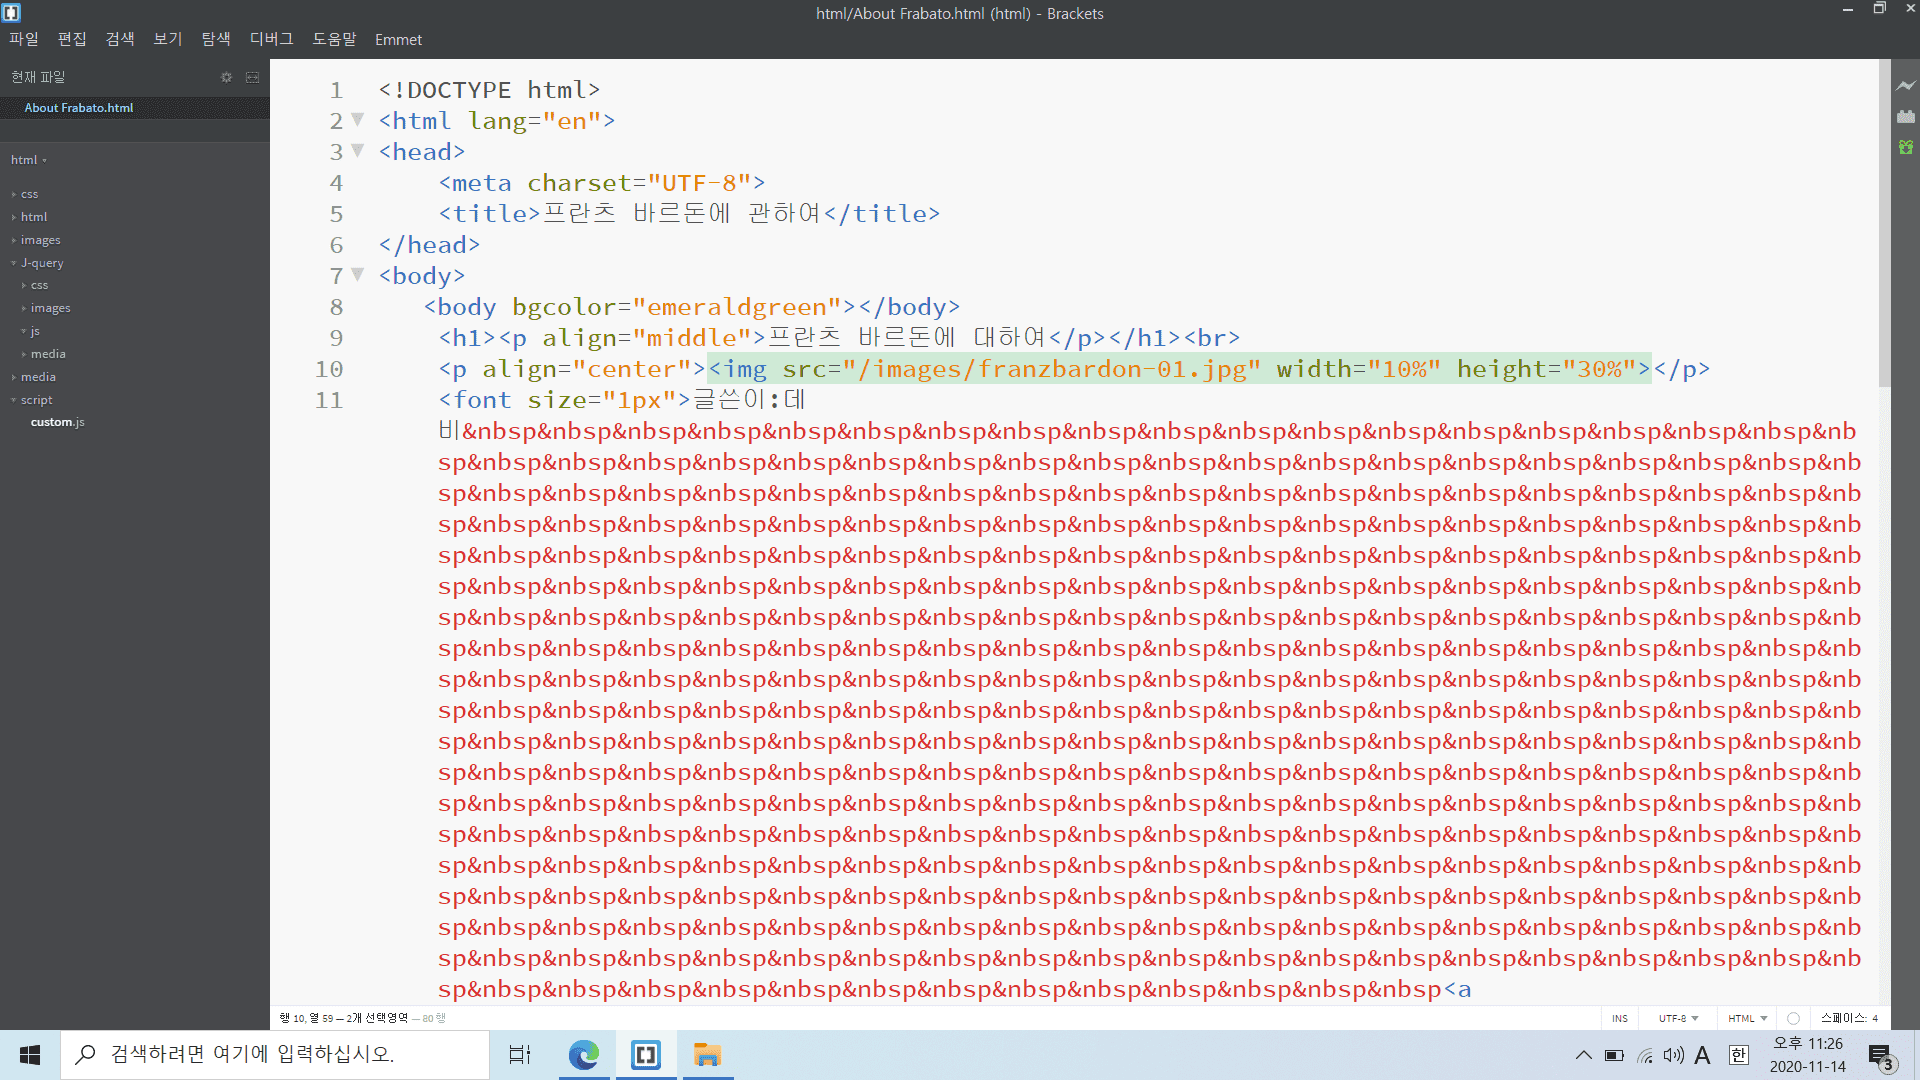This screenshot has width=1920, height=1080.
Task: Open the Task View taskbar icon
Action: point(520,1055)
